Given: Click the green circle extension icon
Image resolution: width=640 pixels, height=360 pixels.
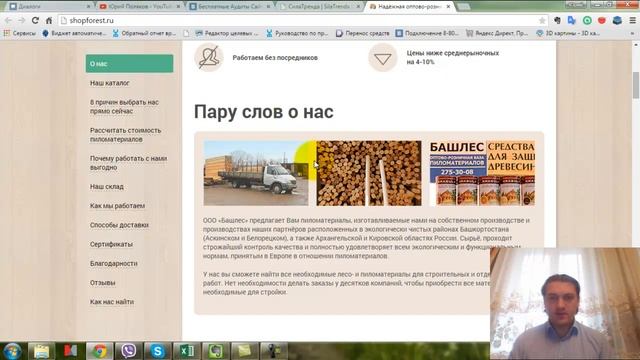Looking at the screenshot, I should click(587, 20).
